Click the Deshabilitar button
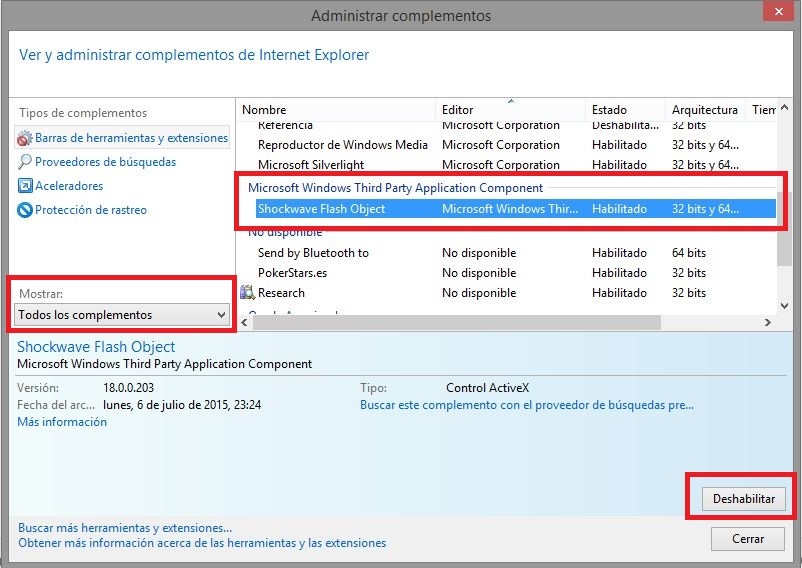The height and width of the screenshot is (568, 802). 744,498
